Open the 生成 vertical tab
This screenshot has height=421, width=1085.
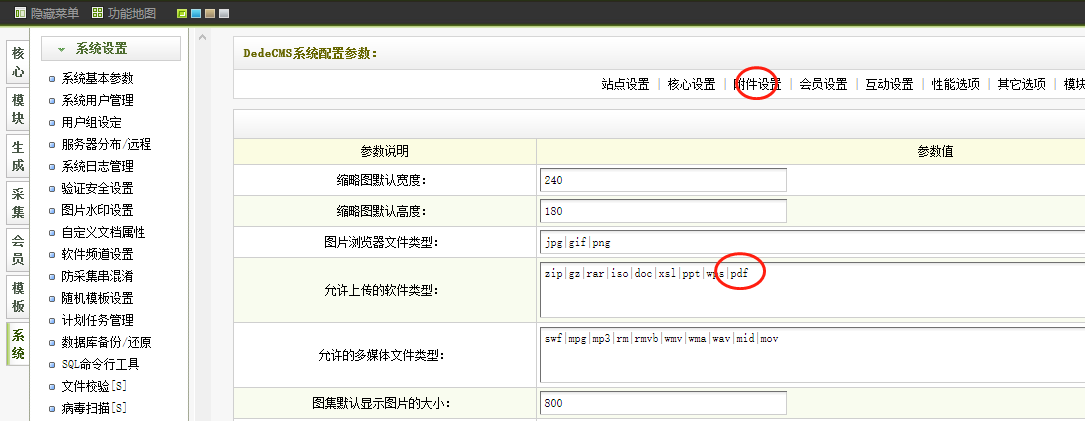(18, 156)
